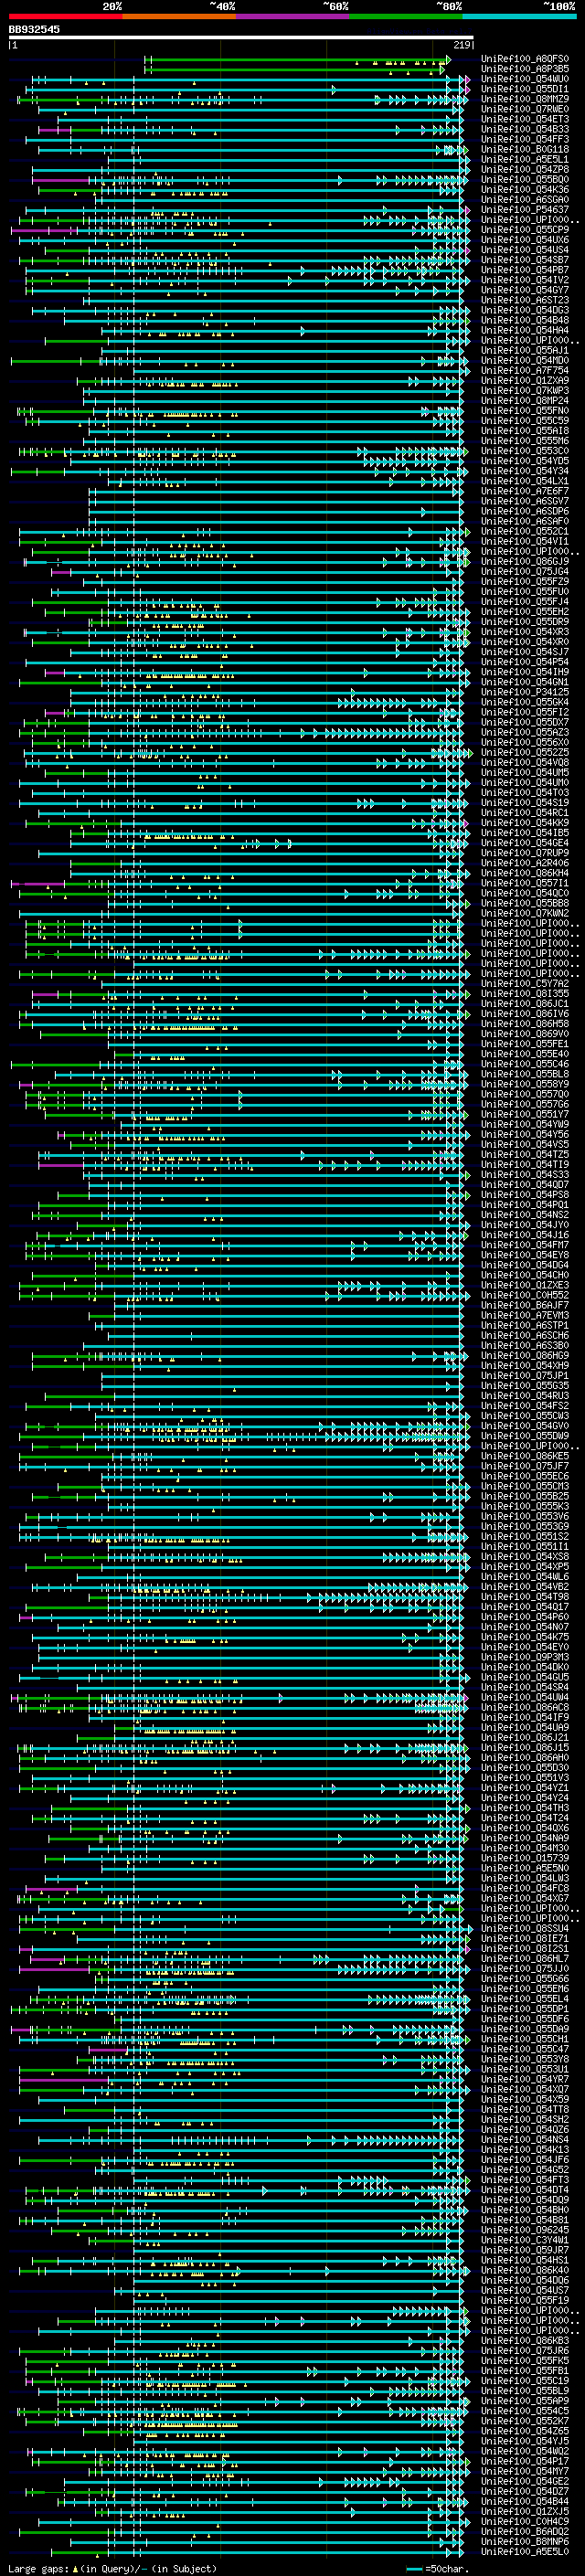Image resolution: width=585 pixels, height=2576 pixels.
Task: View the UniRef100_C0H552 hit
Action: [x=524, y=1295]
